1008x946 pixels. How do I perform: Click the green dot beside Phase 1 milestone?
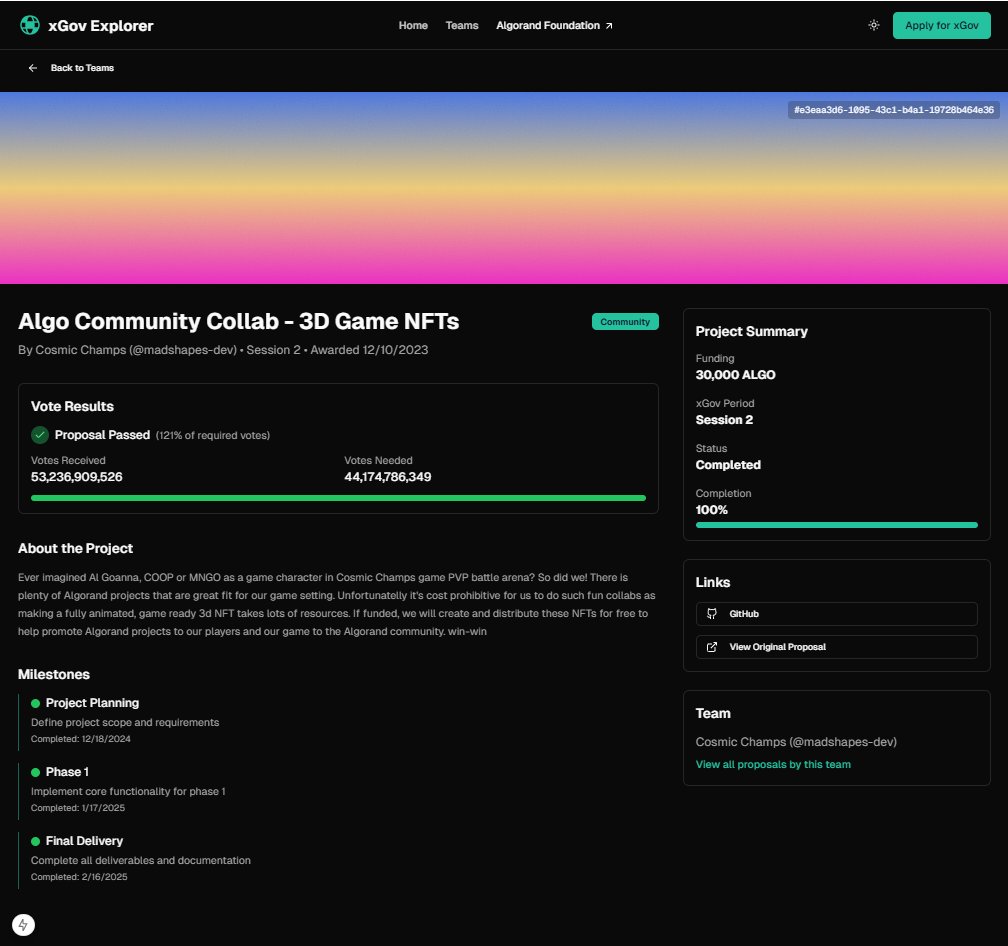coord(35,772)
